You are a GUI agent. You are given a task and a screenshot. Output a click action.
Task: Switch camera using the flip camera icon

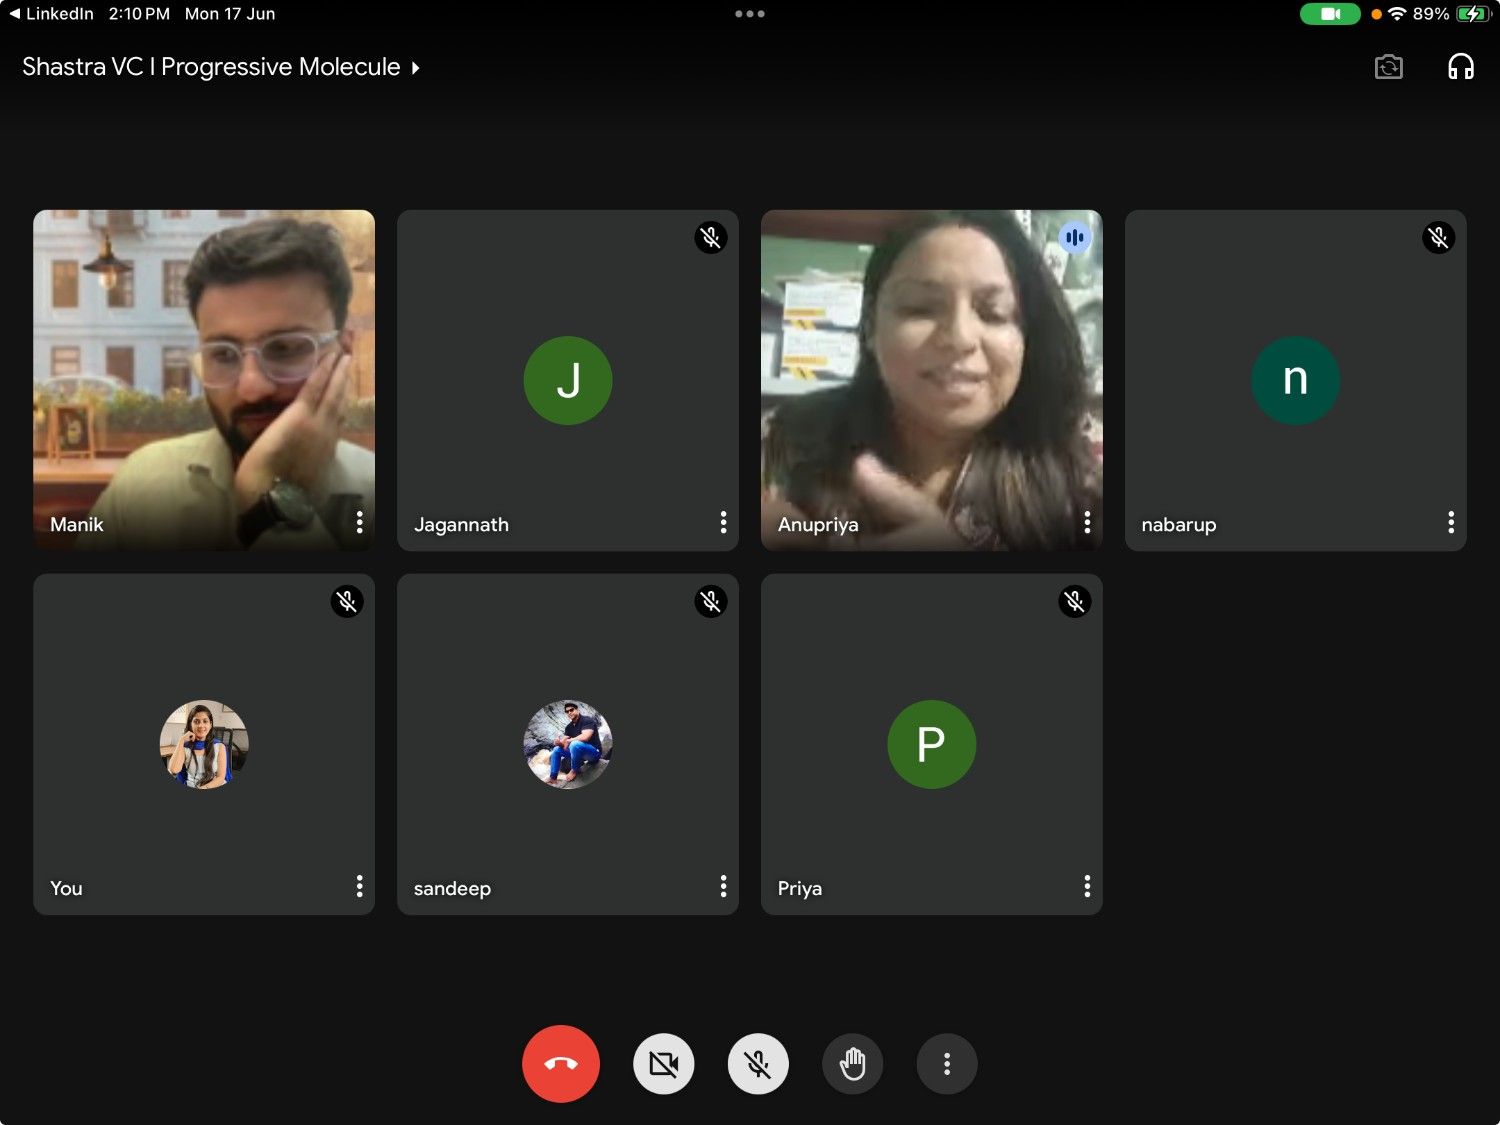(x=1389, y=67)
